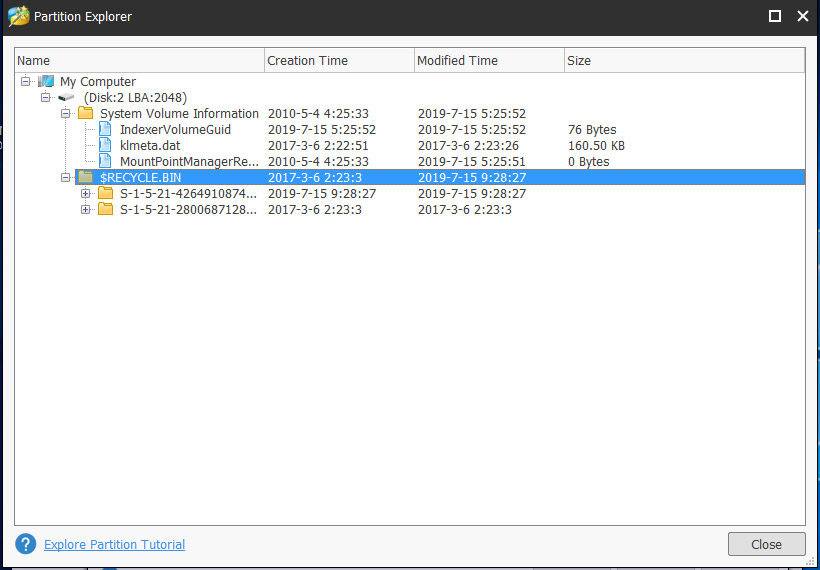The width and height of the screenshot is (820, 570).
Task: Select the klmeta.dat file name
Action: (150, 145)
